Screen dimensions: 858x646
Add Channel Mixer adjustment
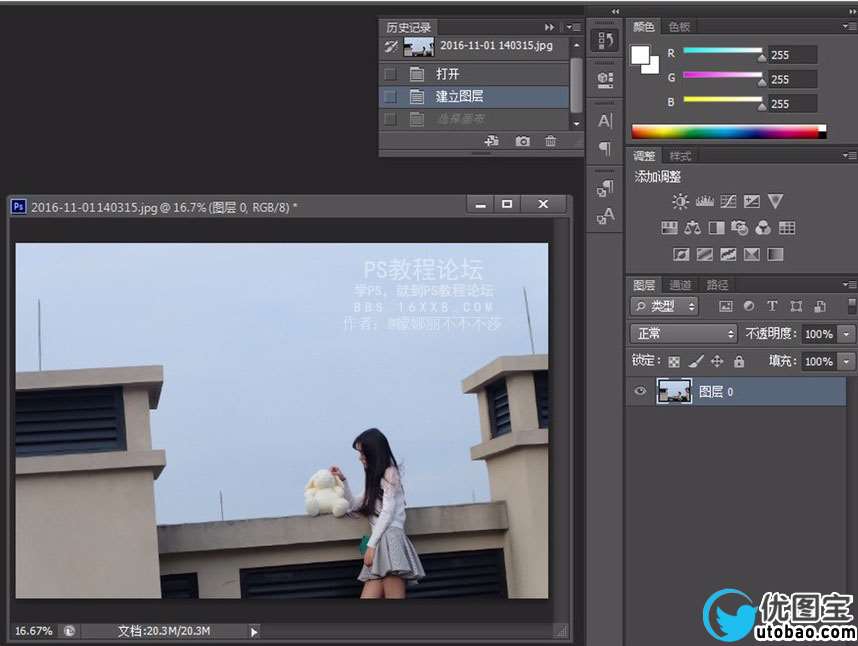pos(763,228)
